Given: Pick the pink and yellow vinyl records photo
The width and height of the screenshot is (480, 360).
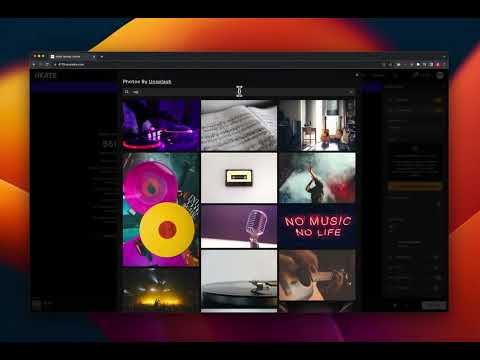Looking at the screenshot, I should (x=161, y=210).
